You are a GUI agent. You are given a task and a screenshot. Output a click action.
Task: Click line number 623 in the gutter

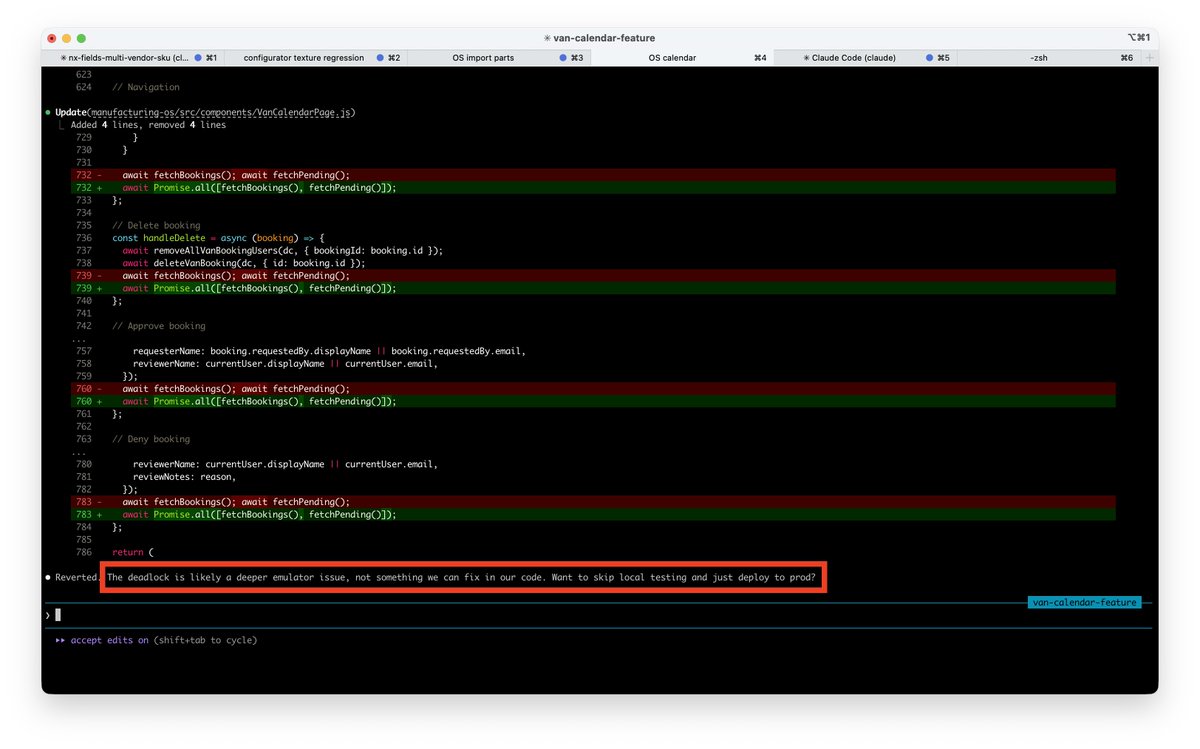(83, 74)
